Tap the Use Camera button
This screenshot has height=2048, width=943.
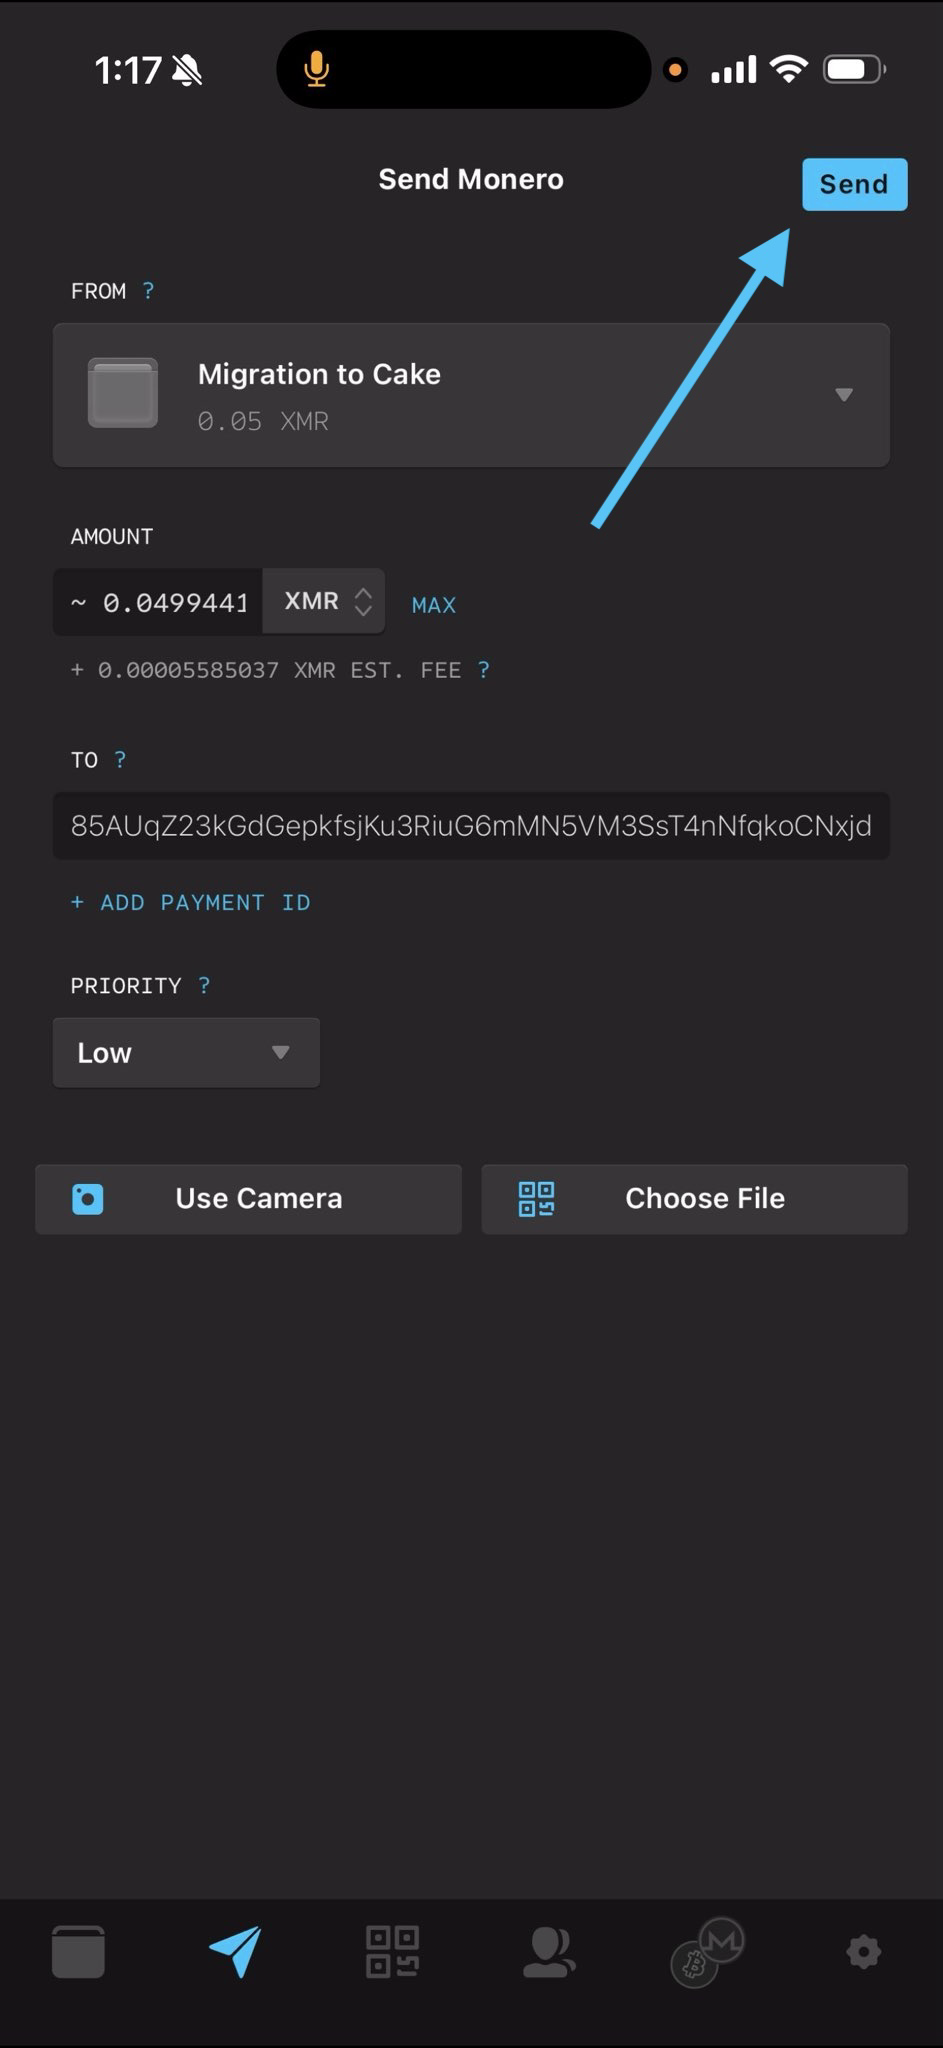pos(248,1199)
